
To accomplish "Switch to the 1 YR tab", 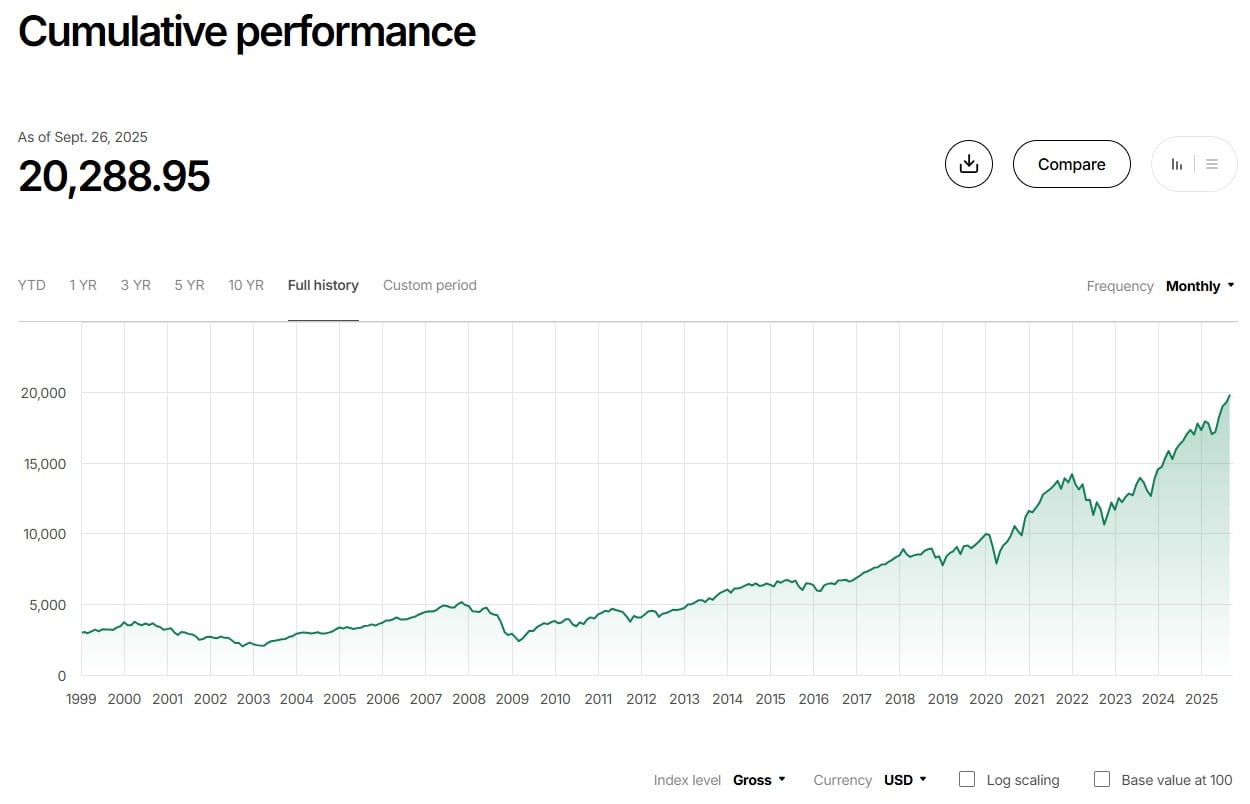I will click(83, 285).
